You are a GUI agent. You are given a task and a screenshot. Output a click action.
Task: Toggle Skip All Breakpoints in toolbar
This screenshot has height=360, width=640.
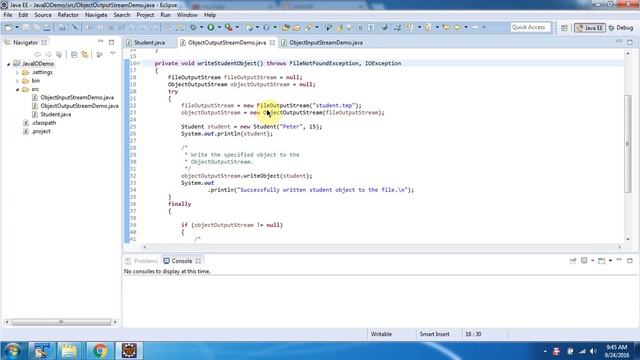tap(75, 27)
